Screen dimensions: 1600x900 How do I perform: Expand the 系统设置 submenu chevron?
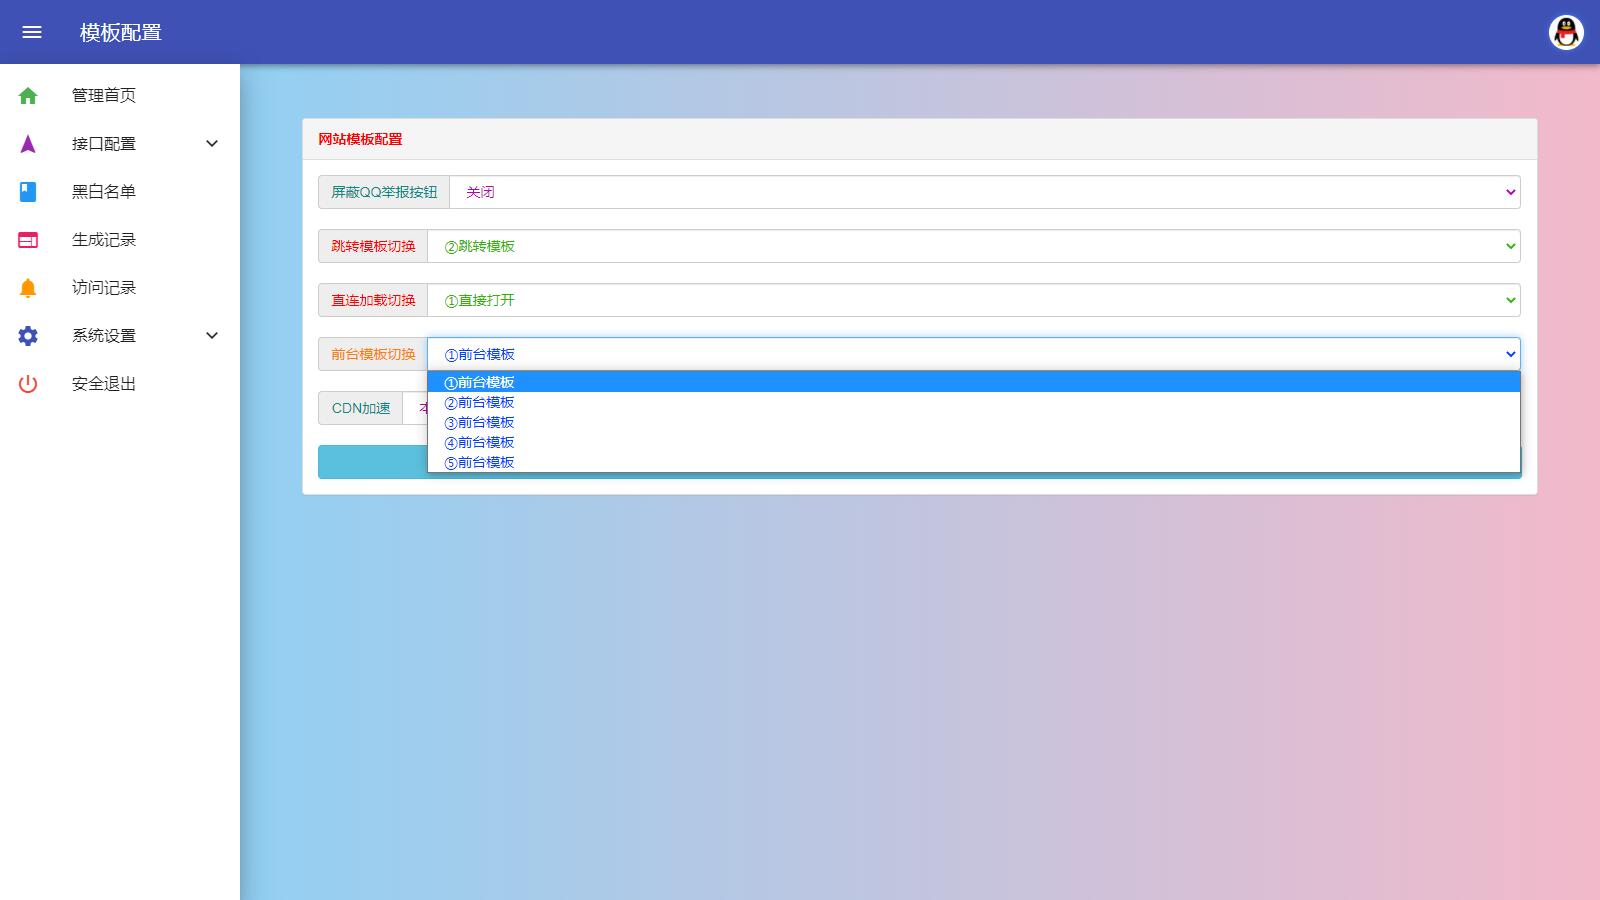[212, 336]
